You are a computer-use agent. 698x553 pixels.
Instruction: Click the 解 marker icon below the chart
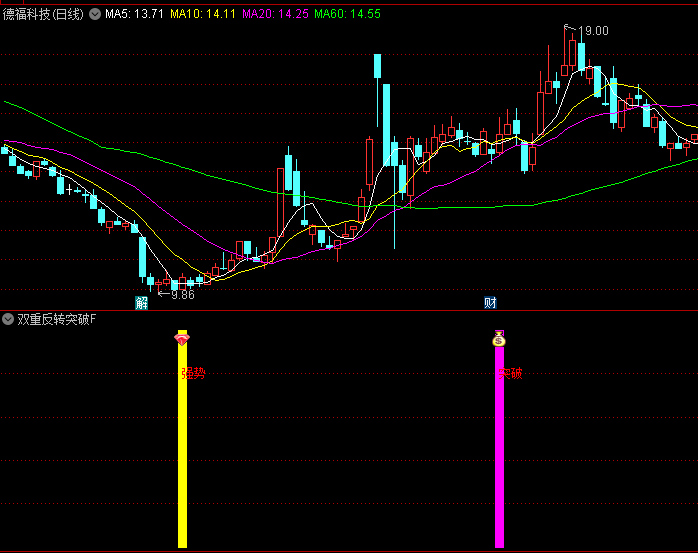(142, 303)
